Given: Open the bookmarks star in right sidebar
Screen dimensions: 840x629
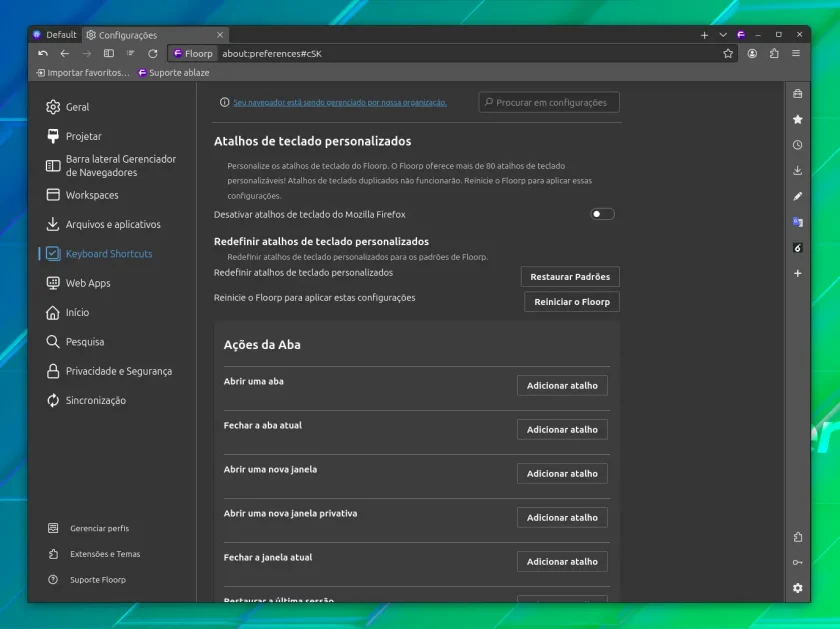Looking at the screenshot, I should point(797,119).
